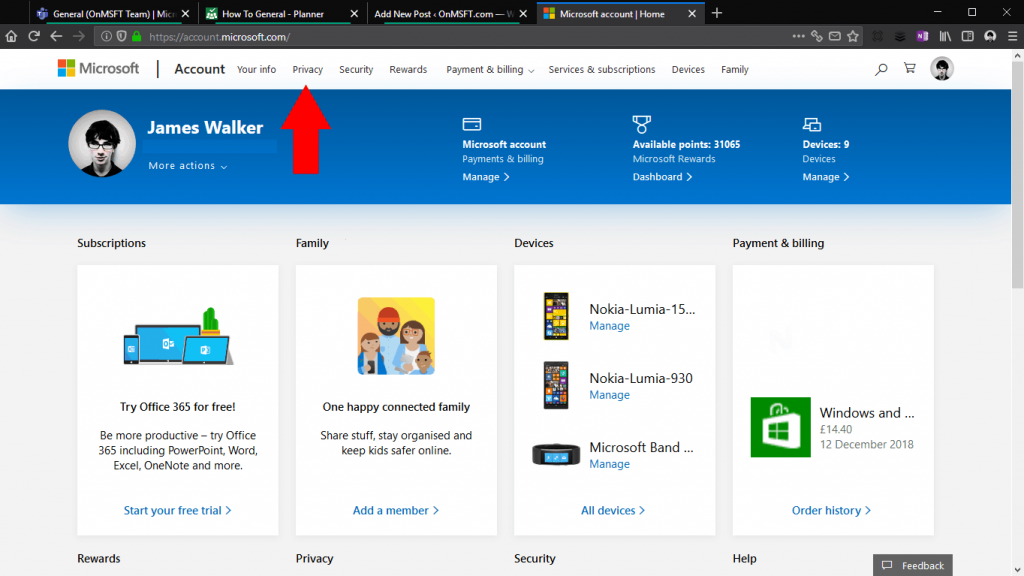Screen dimensions: 1024x576
Task: Open the Security page
Action: click(x=356, y=69)
